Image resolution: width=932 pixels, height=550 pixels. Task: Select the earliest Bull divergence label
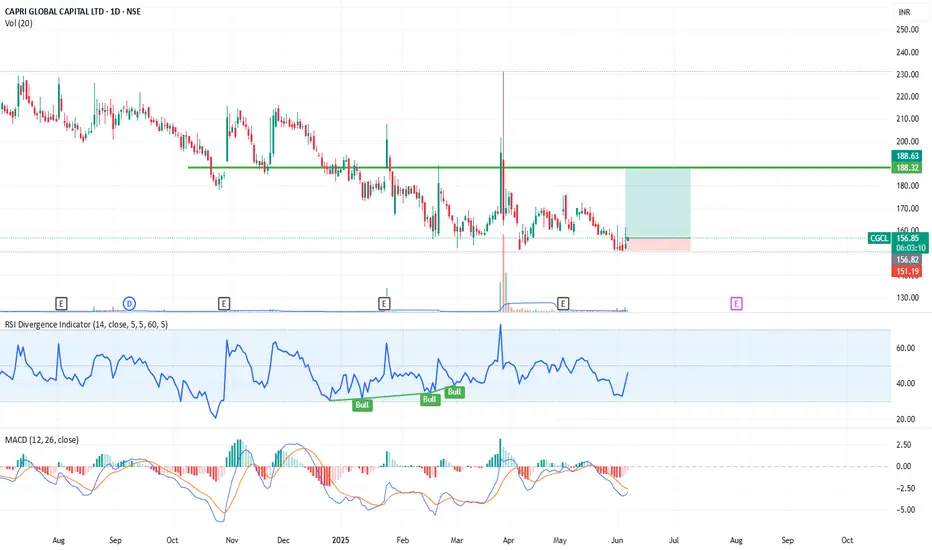click(362, 405)
